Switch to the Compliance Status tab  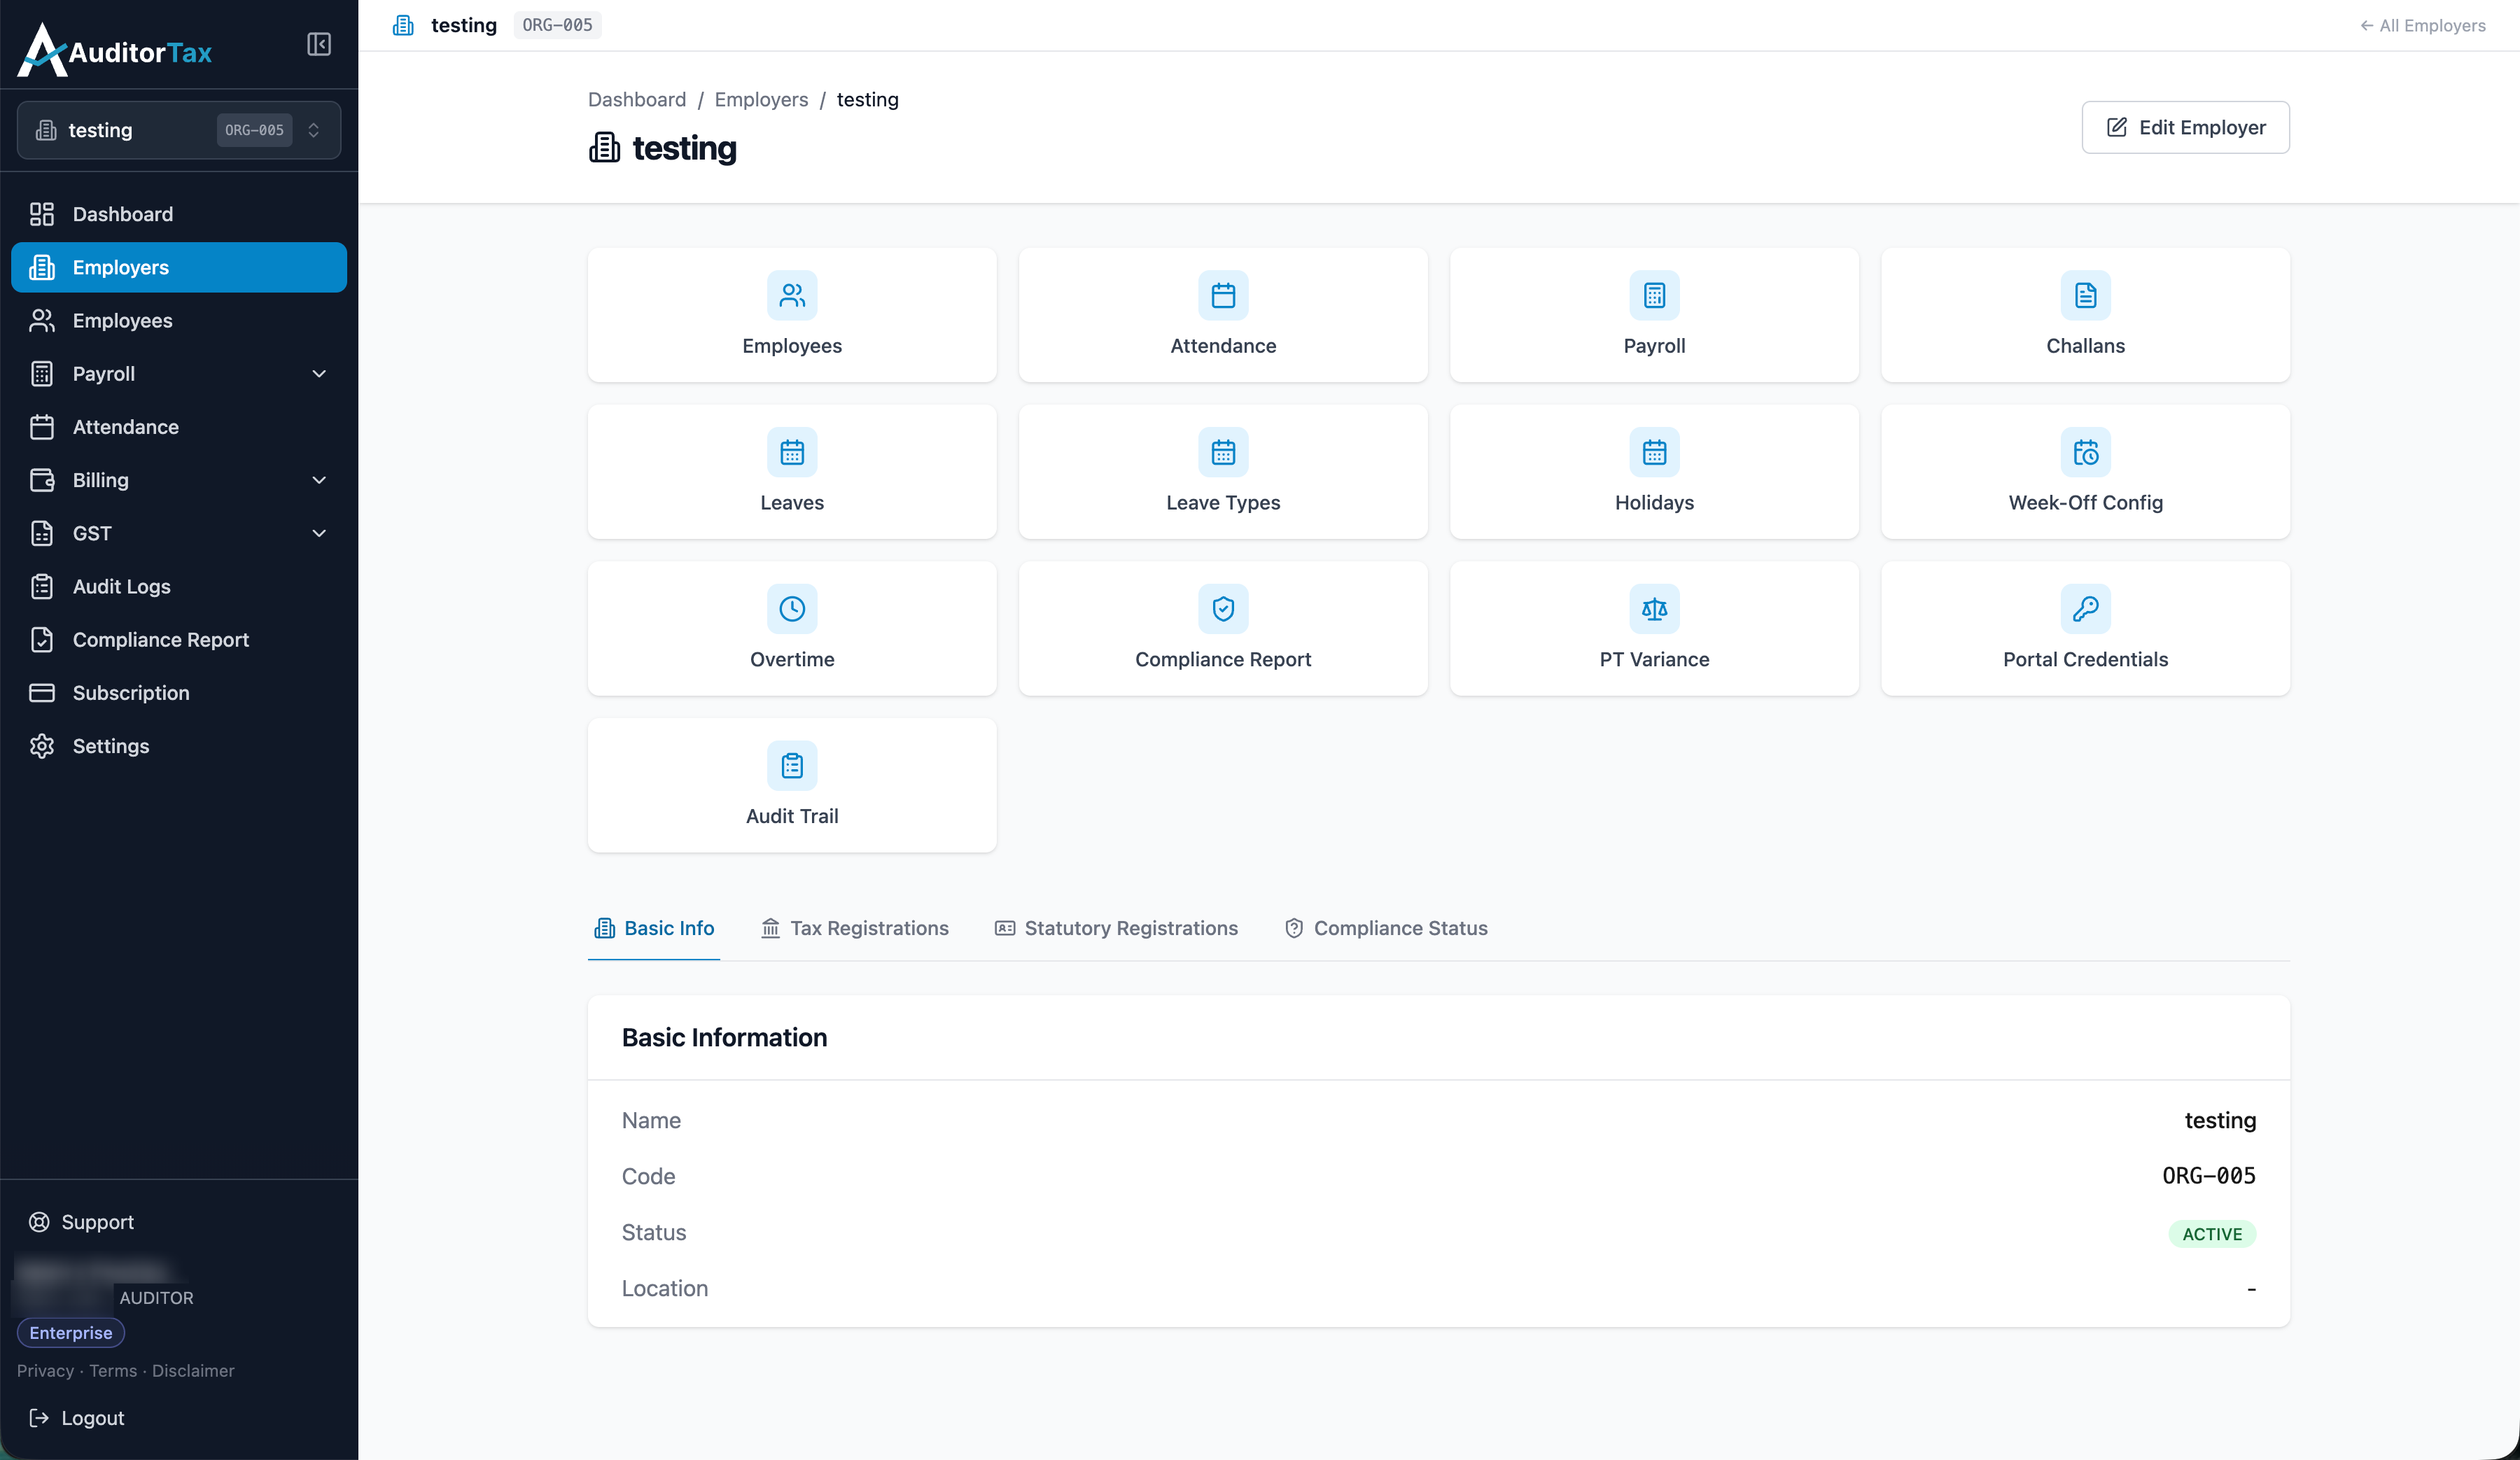[1386, 928]
